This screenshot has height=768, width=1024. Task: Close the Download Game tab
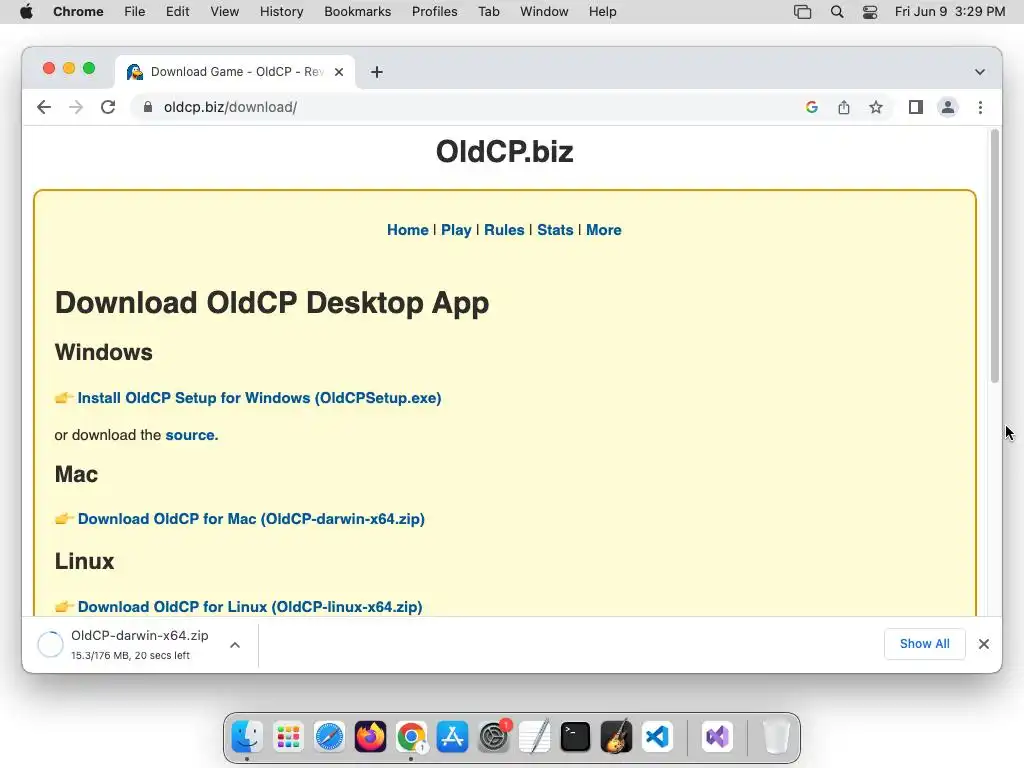tap(339, 72)
